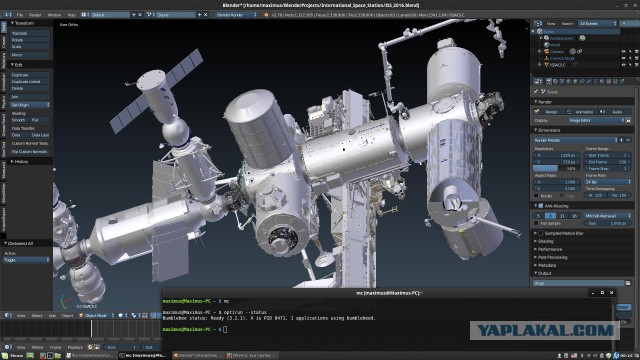Open the Display Image Editor dropdown
Image resolution: width=640 pixels, height=360 pixels.
coord(596,120)
